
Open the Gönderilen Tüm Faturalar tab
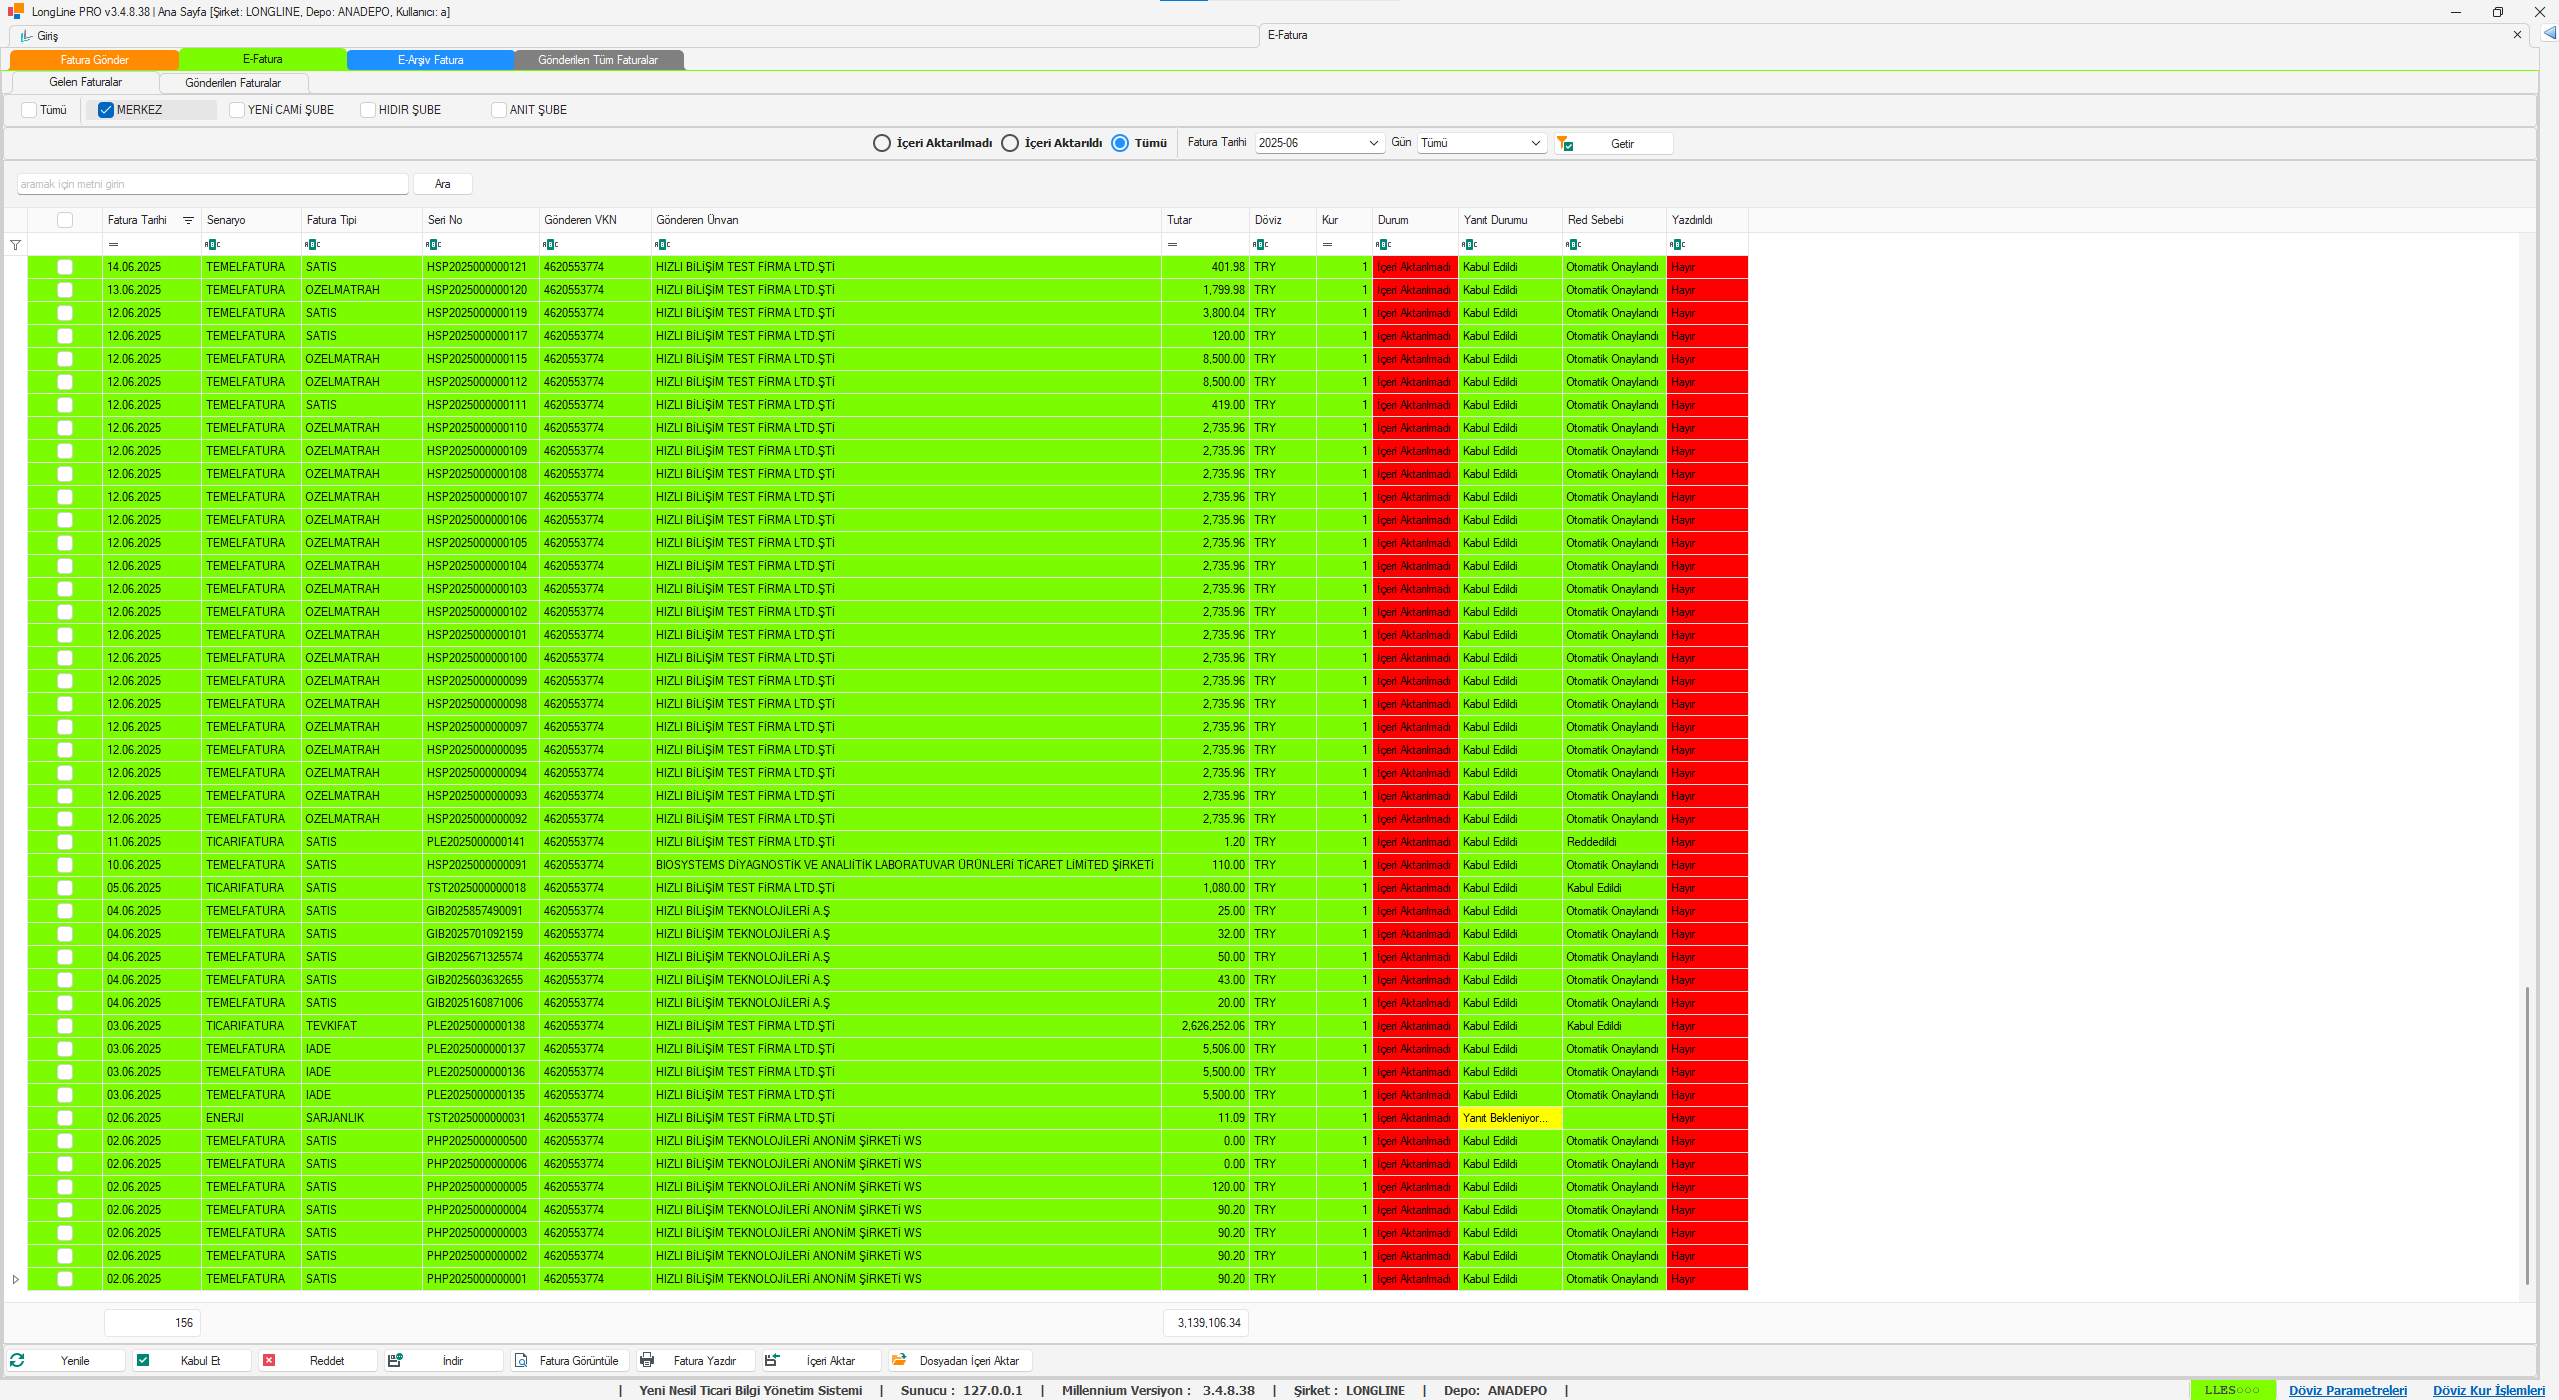point(598,60)
